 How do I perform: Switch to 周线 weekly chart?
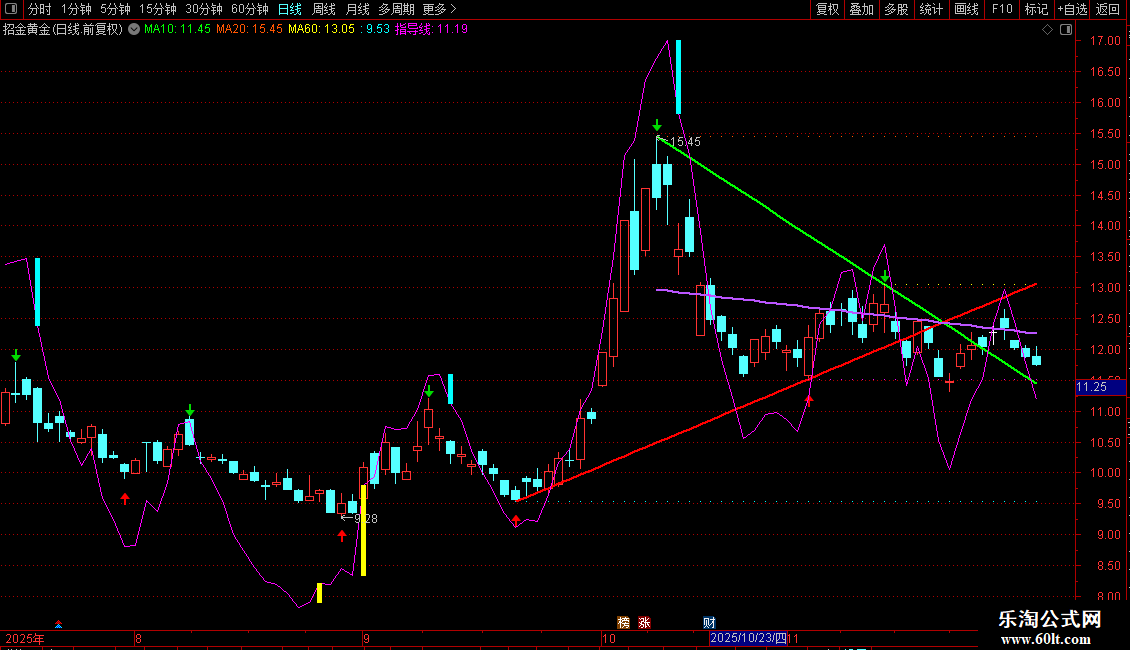pos(324,9)
